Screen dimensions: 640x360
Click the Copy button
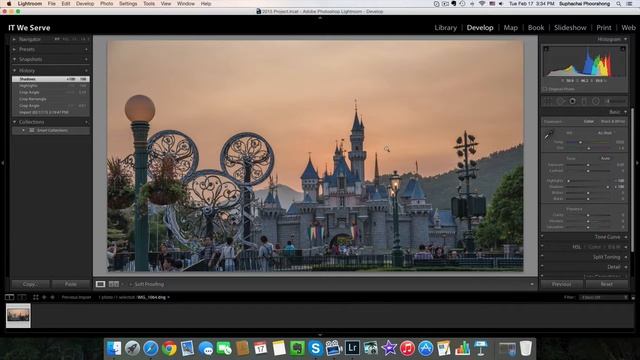[x=30, y=284]
